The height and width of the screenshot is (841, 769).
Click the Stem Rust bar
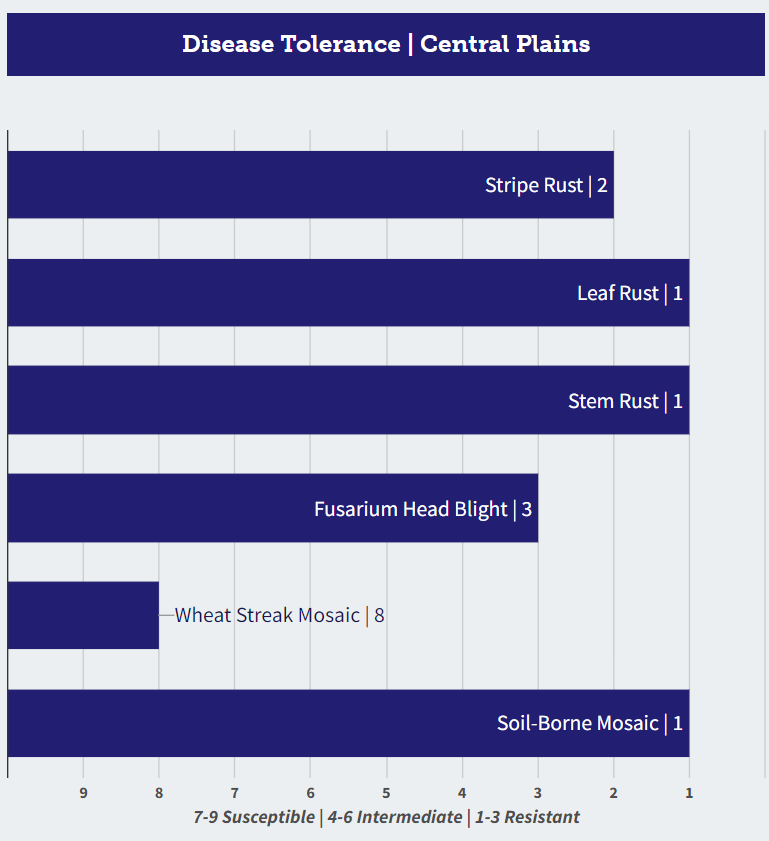(349, 400)
